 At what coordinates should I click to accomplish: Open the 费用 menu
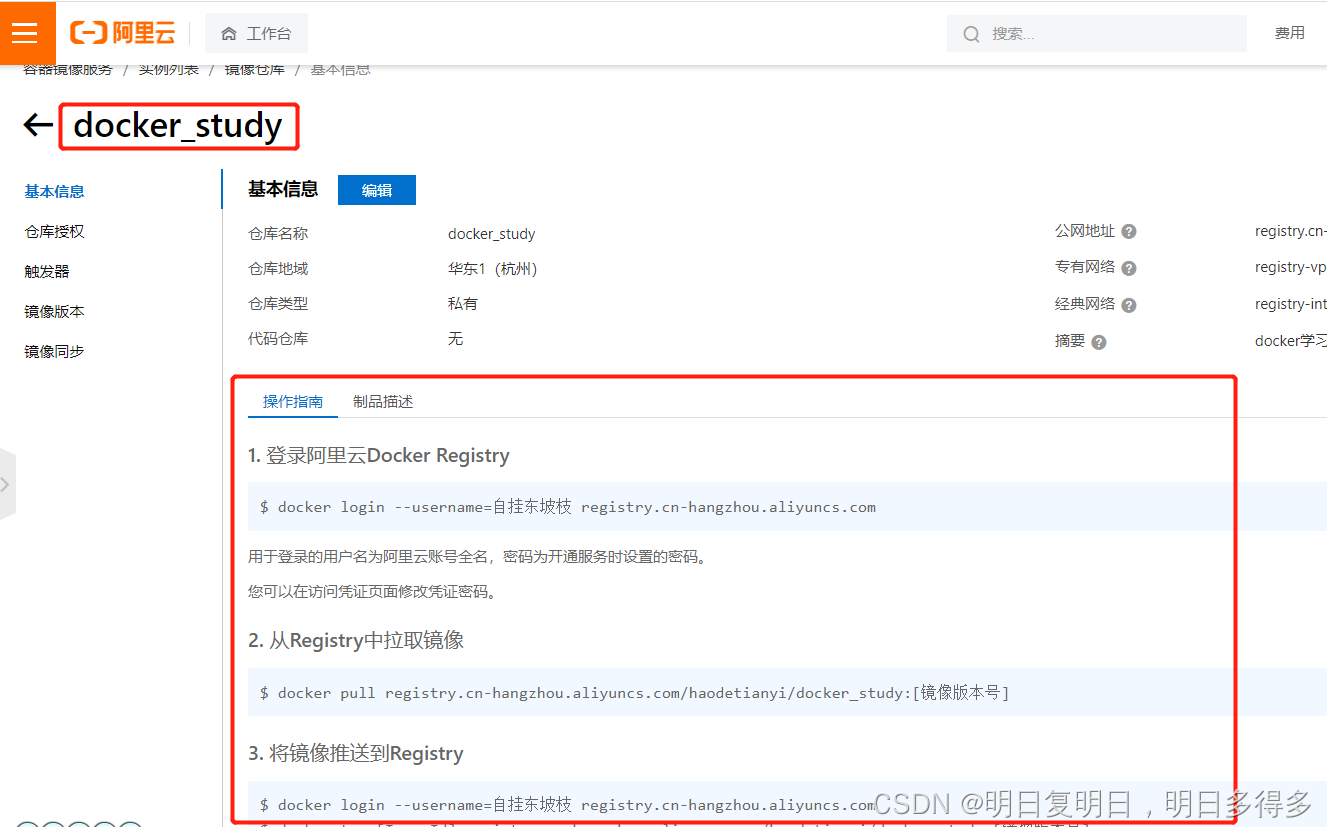(x=1290, y=33)
